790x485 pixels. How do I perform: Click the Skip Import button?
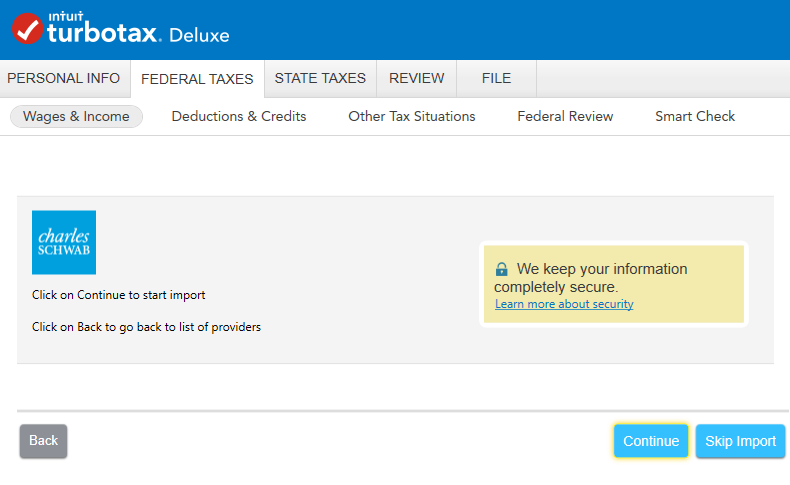(x=740, y=441)
